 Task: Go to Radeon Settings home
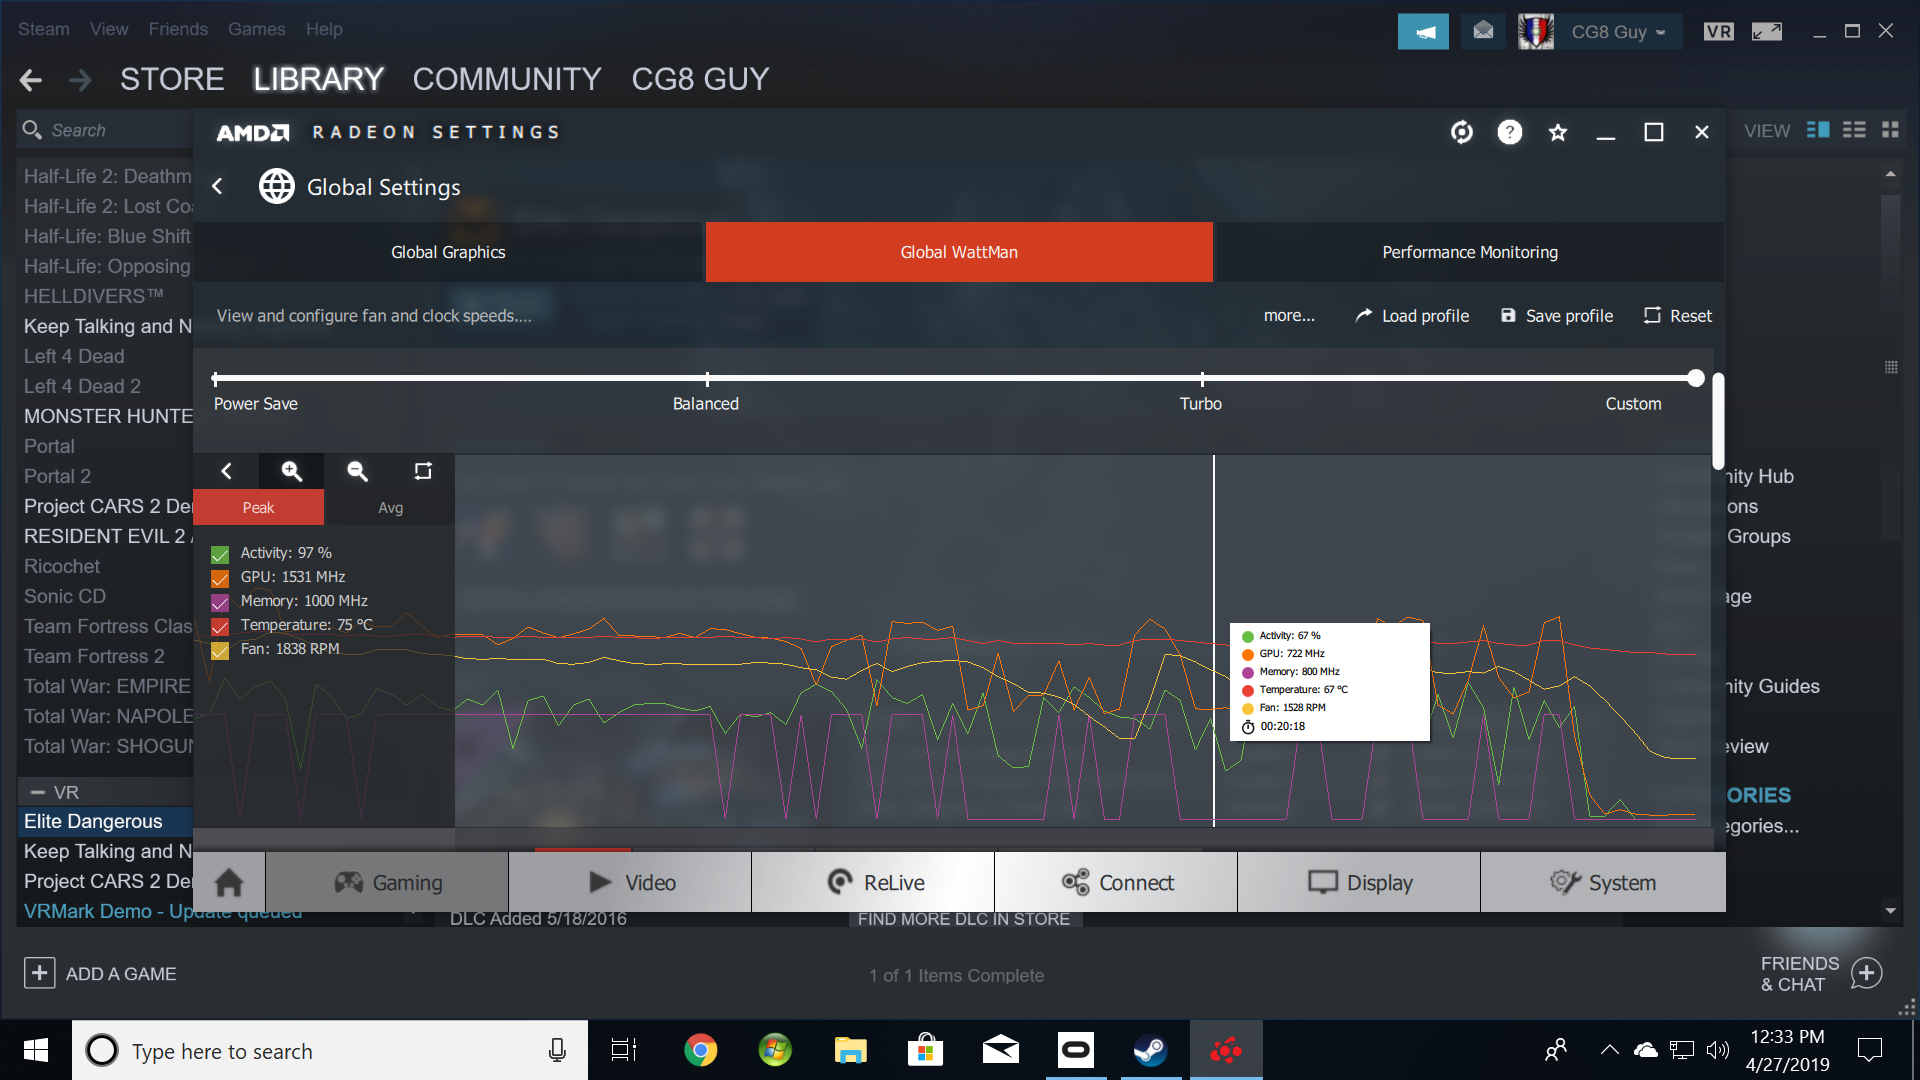point(229,882)
